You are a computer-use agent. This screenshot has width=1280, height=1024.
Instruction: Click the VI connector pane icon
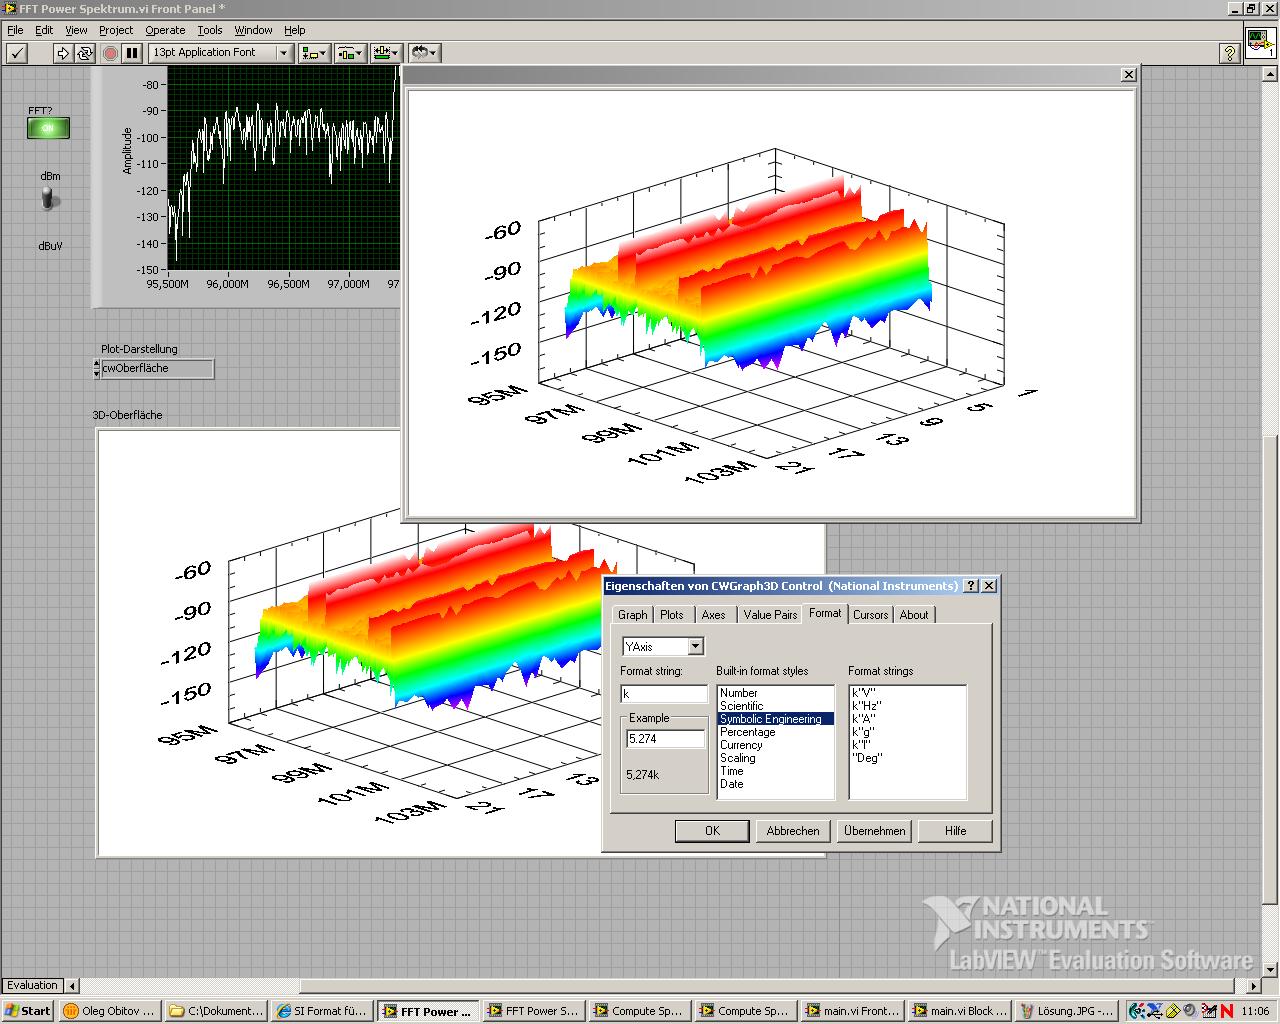pos(1260,43)
